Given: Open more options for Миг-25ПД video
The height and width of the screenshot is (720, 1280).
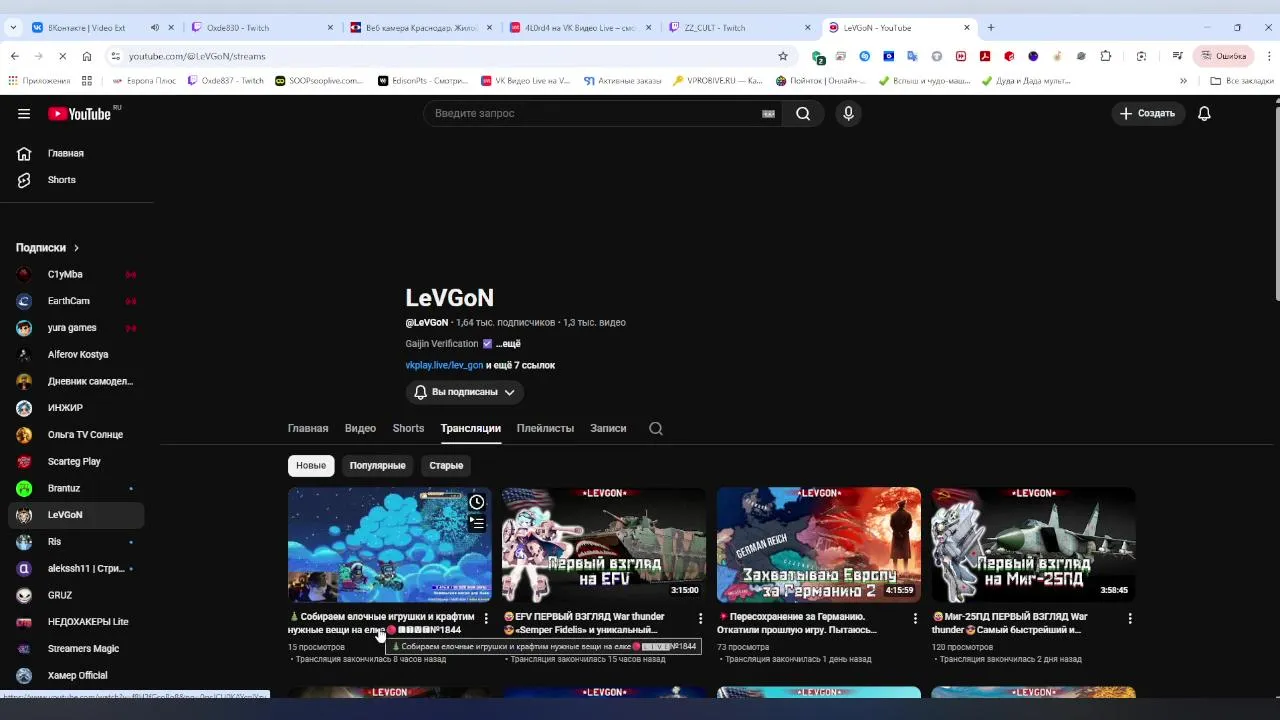Looking at the screenshot, I should (1130, 619).
